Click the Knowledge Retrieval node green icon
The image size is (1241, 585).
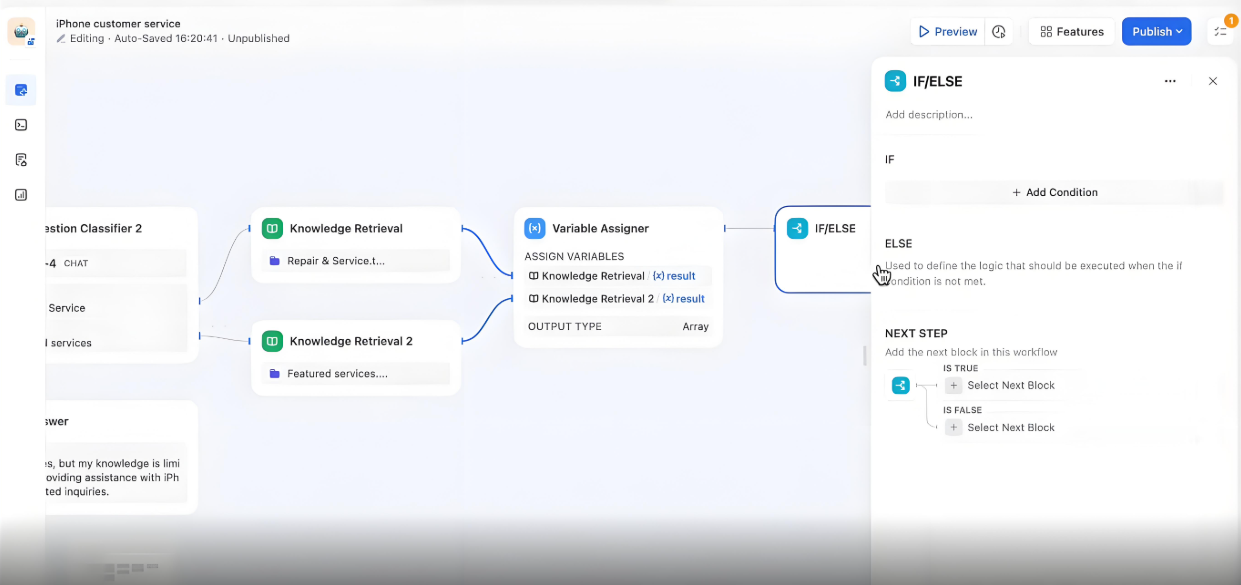272,228
